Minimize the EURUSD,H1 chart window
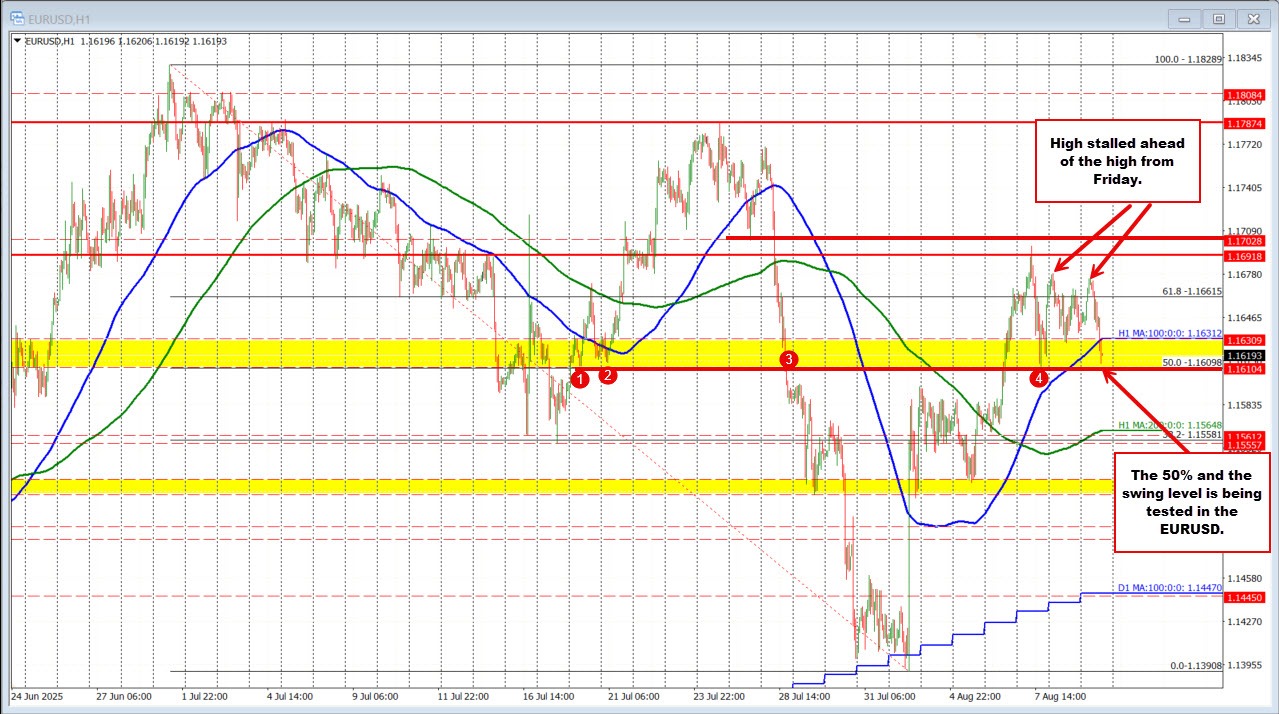Screen dimensions: 1279x714 (x=1185, y=18)
